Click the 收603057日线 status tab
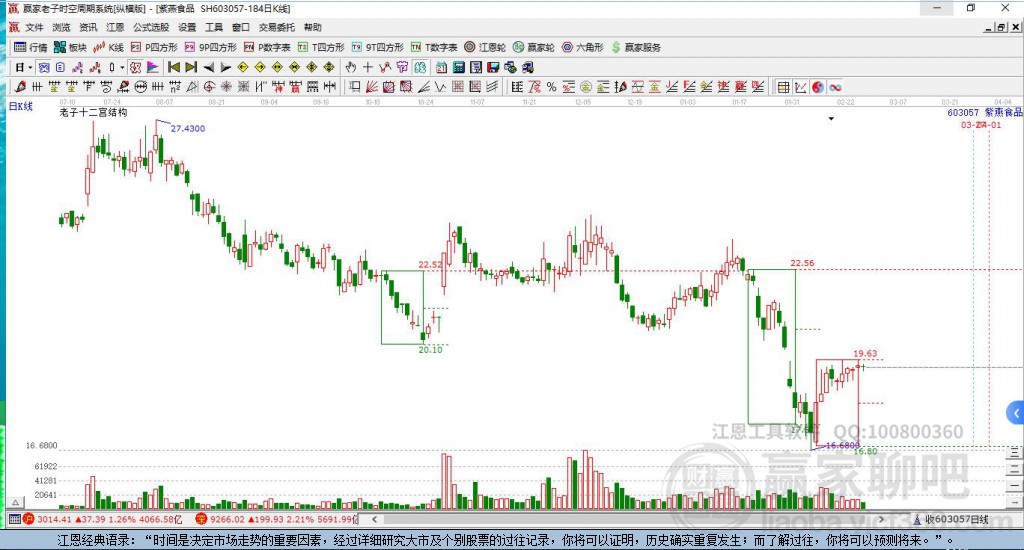The image size is (1024, 550). (957, 519)
